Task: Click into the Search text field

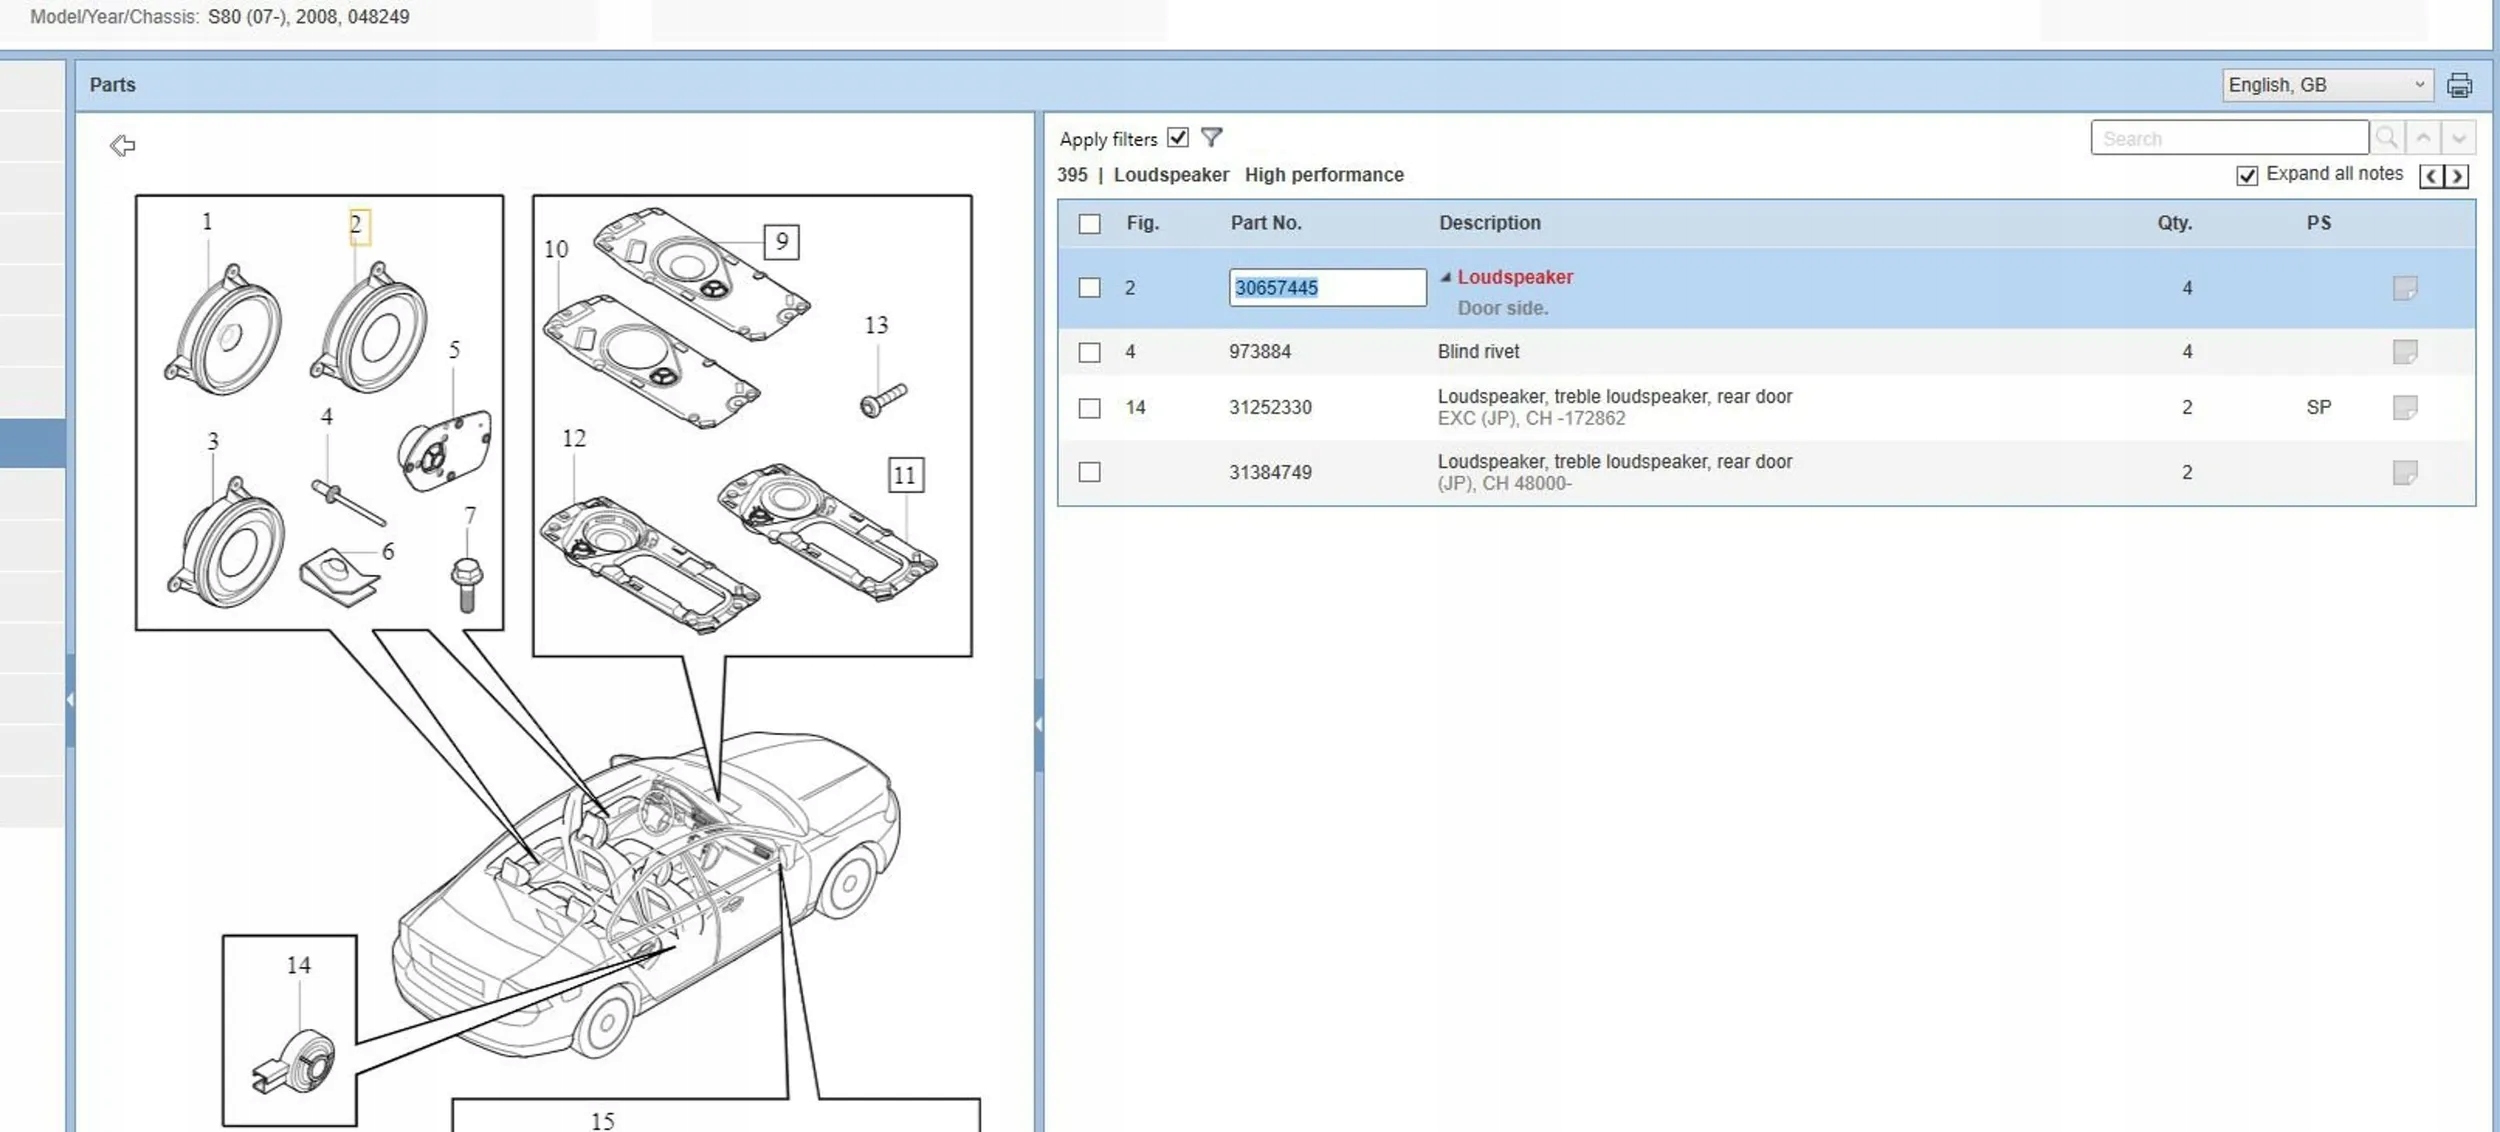Action: pos(2228,138)
